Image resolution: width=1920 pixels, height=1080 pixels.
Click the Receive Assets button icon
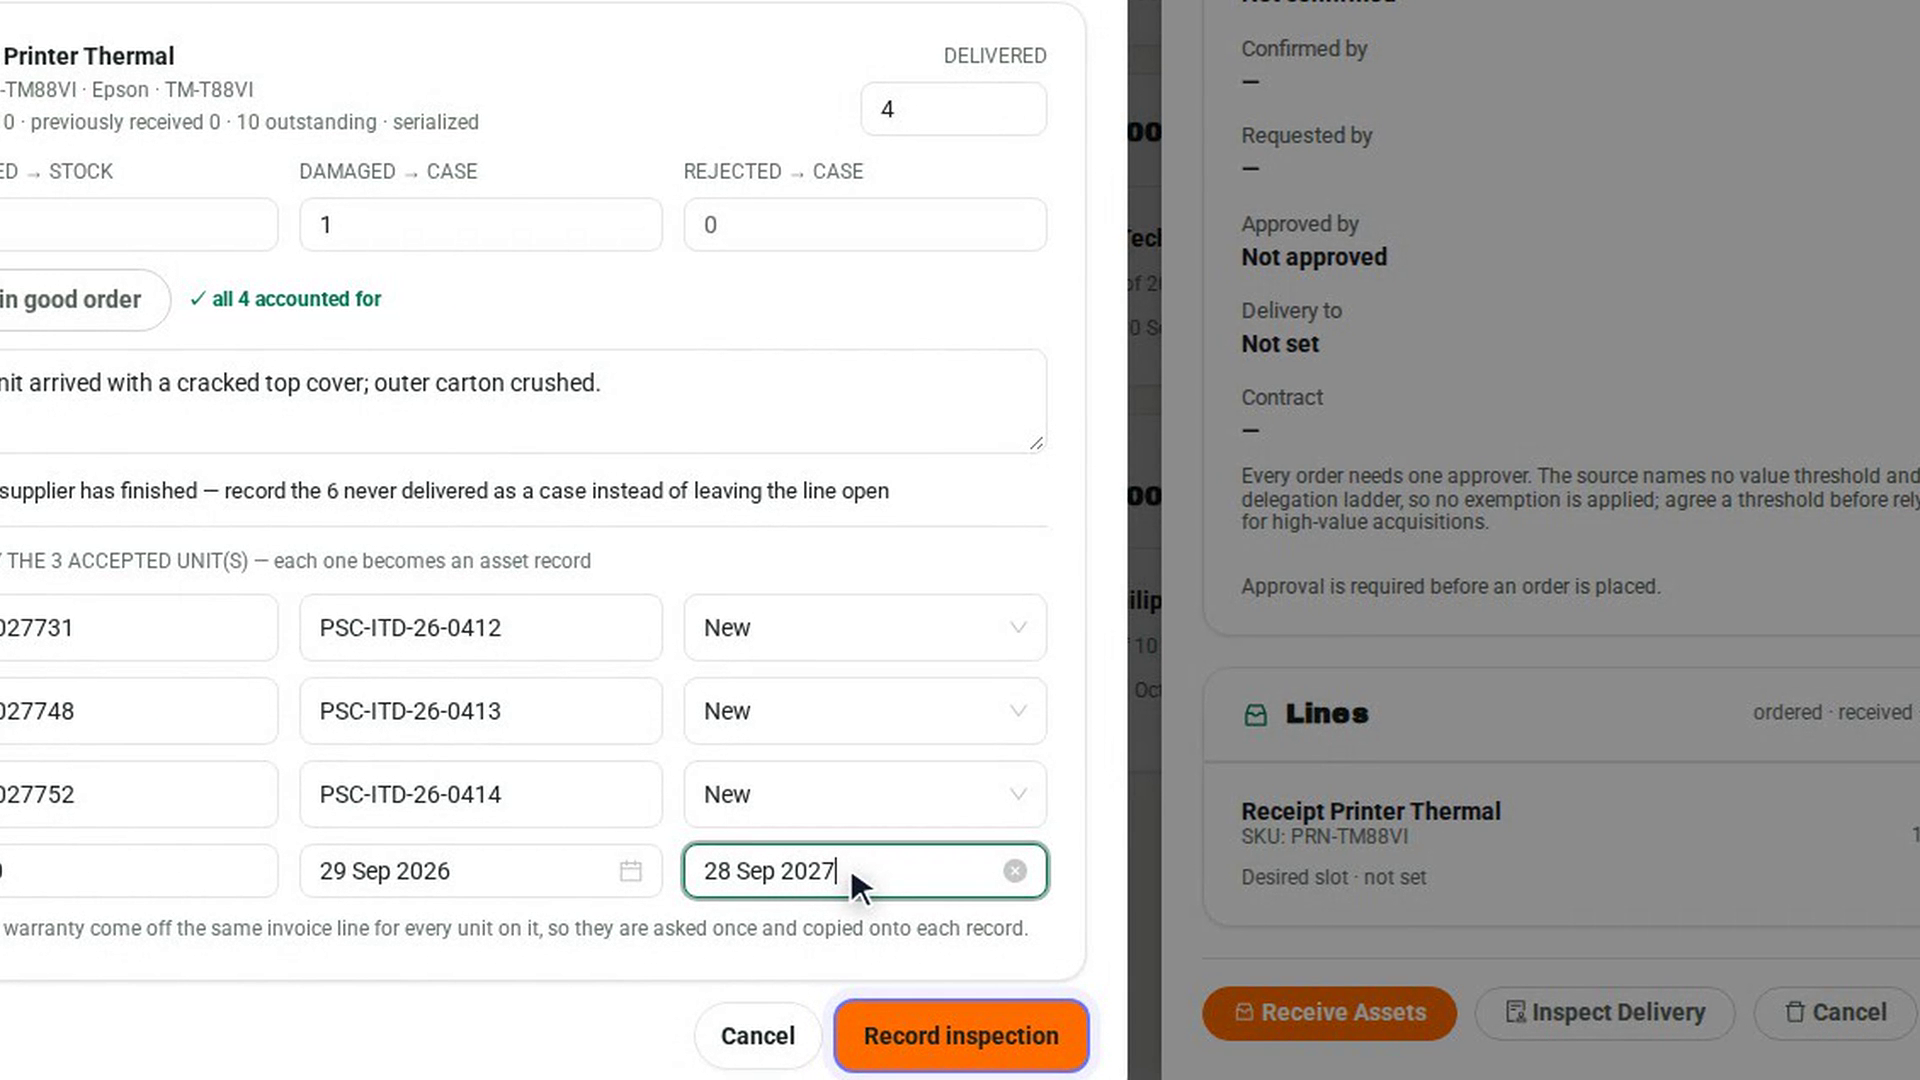[x=1244, y=1012]
